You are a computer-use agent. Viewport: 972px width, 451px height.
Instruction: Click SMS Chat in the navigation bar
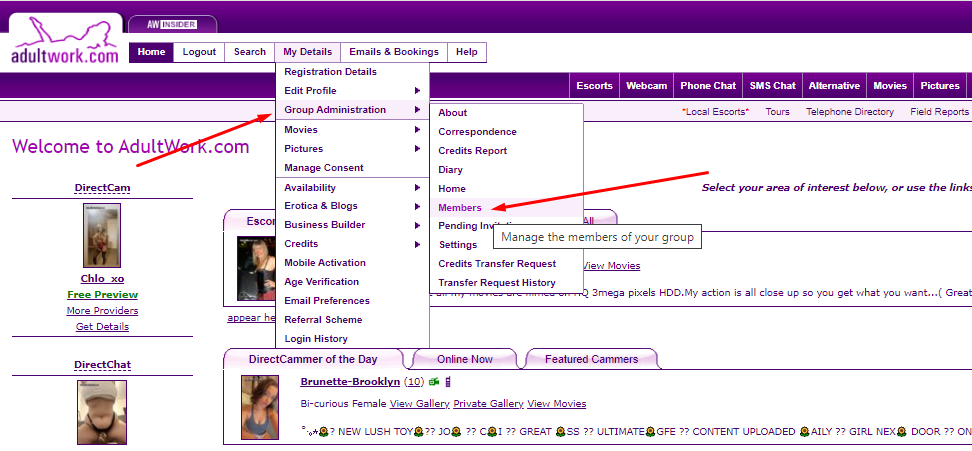(772, 86)
